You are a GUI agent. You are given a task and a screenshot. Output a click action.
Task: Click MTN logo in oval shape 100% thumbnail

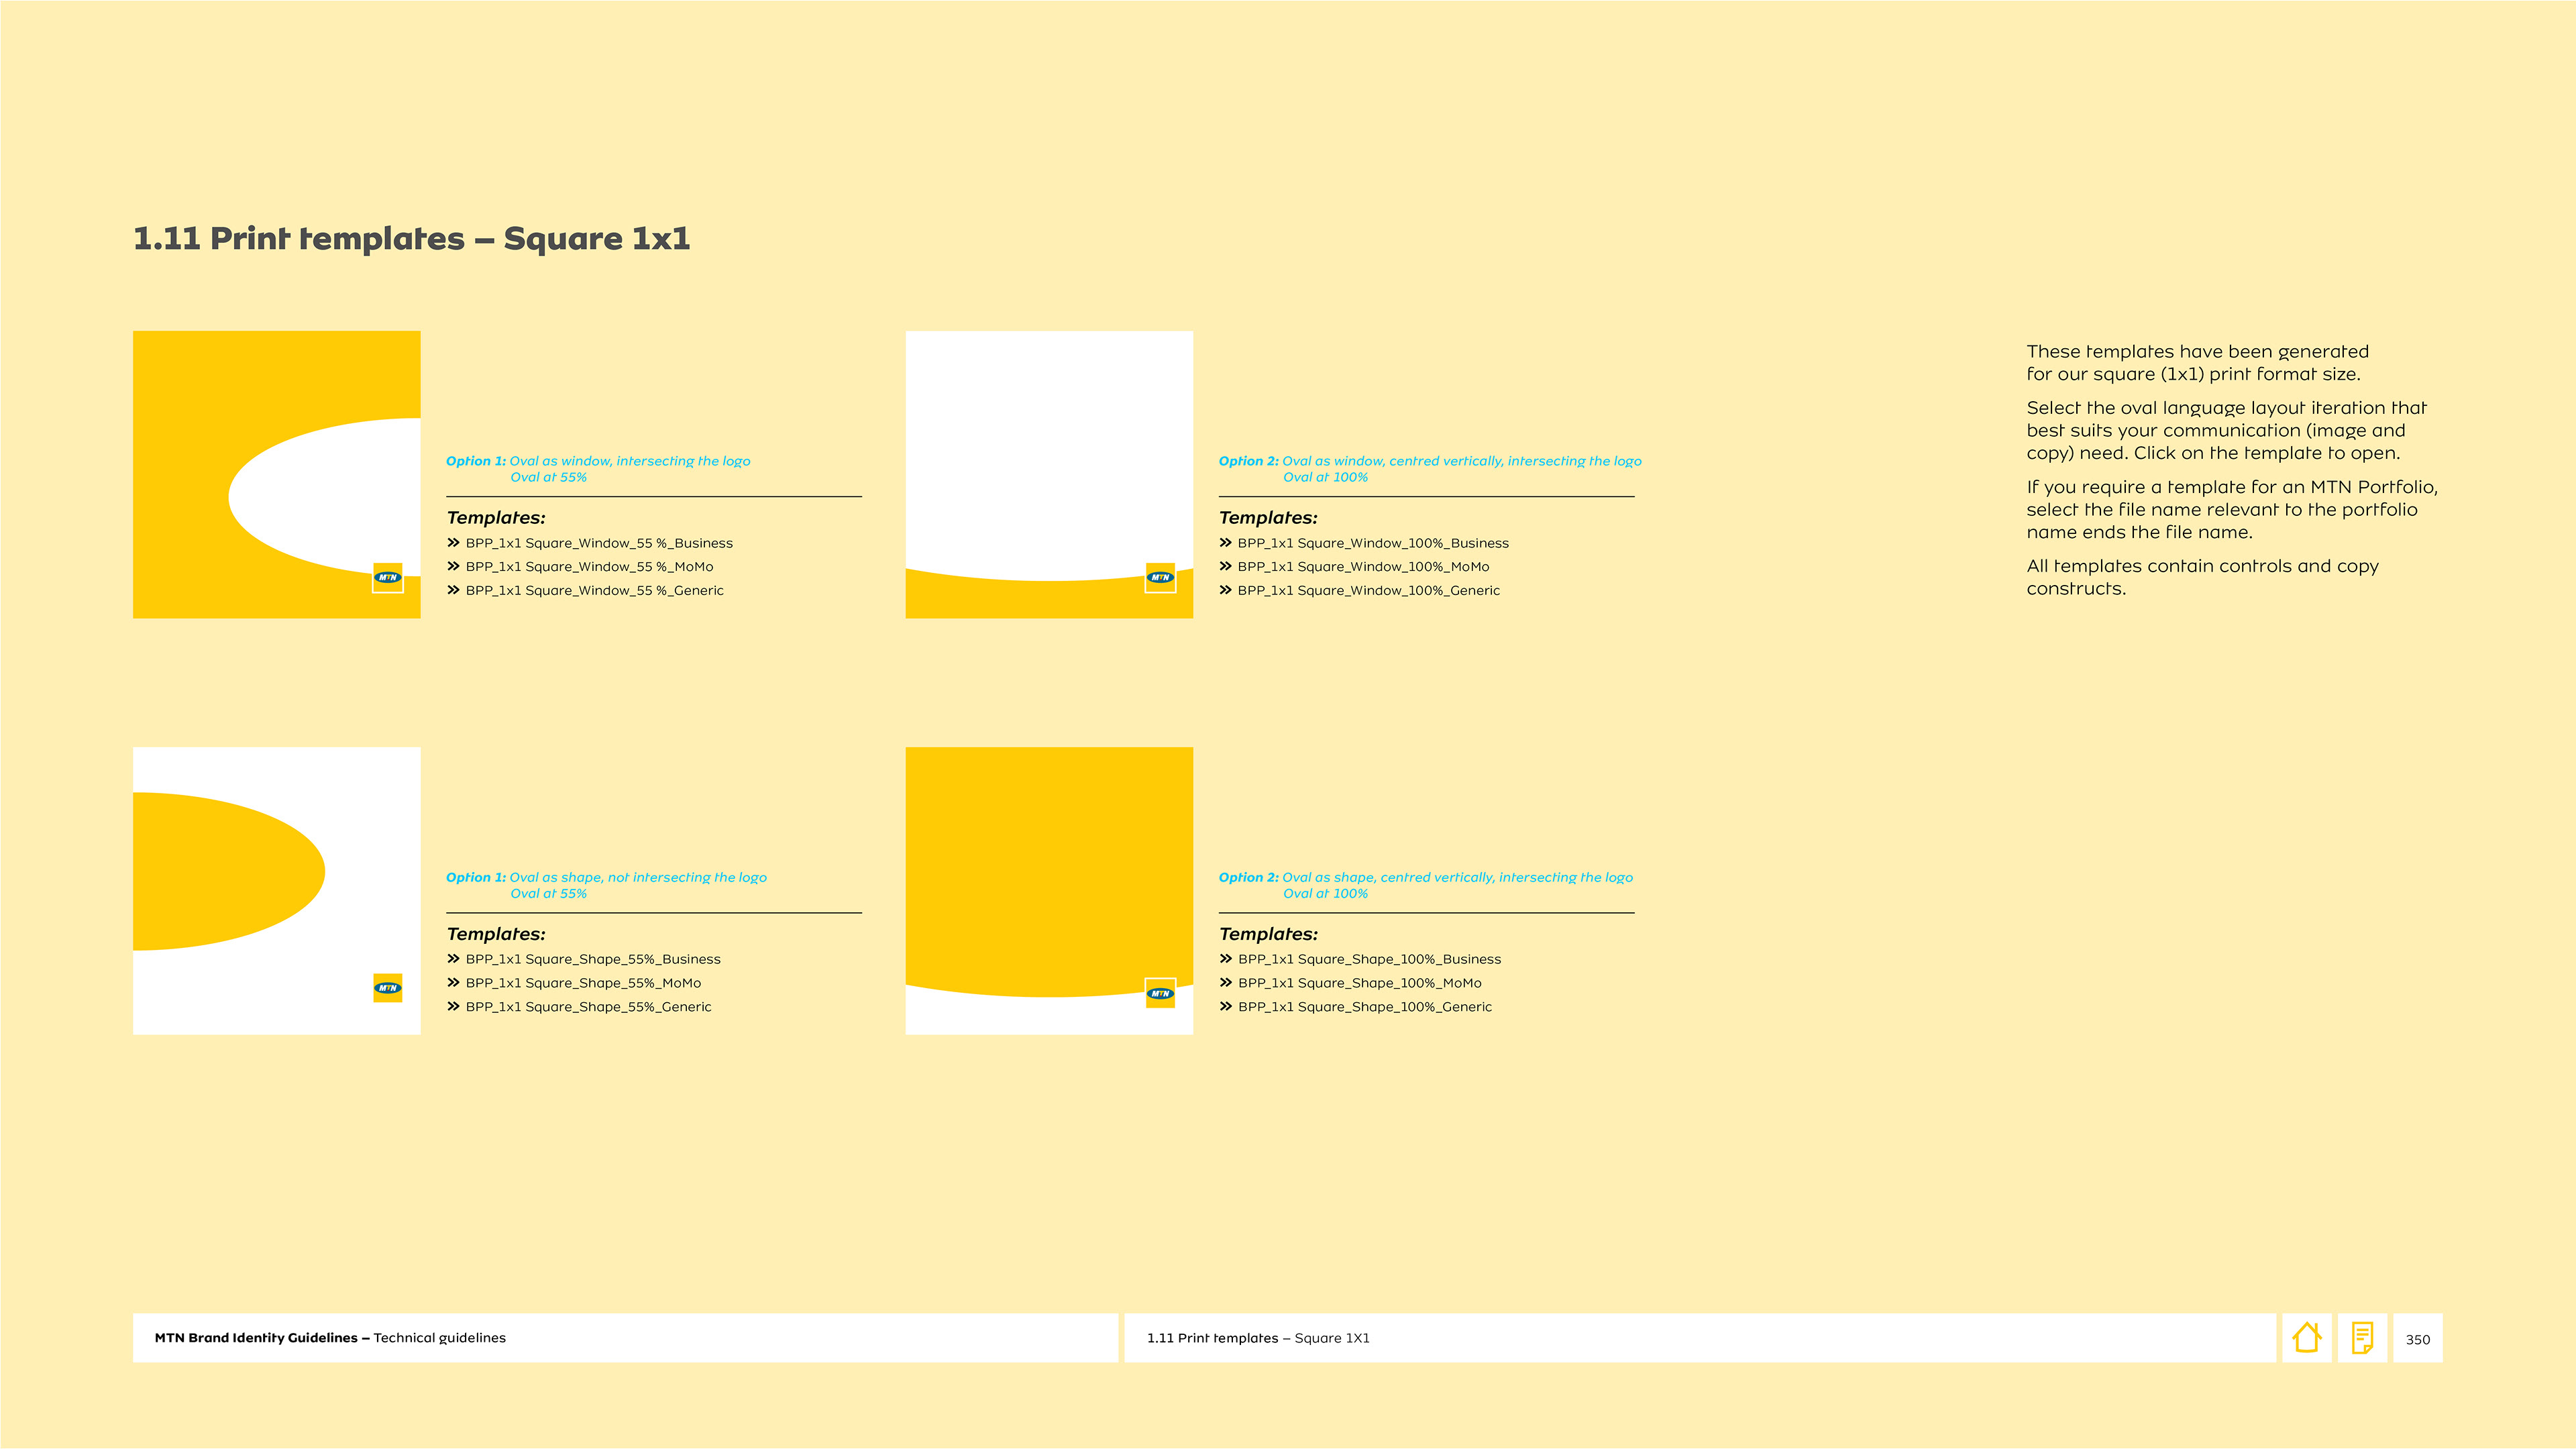(x=1160, y=993)
